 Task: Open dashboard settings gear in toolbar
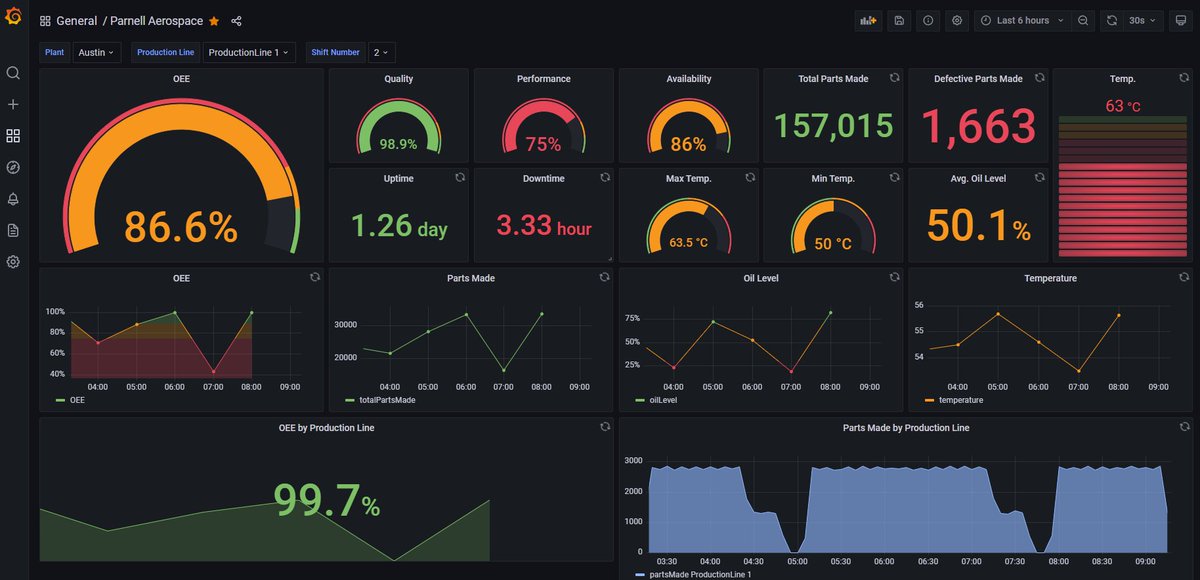[957, 20]
